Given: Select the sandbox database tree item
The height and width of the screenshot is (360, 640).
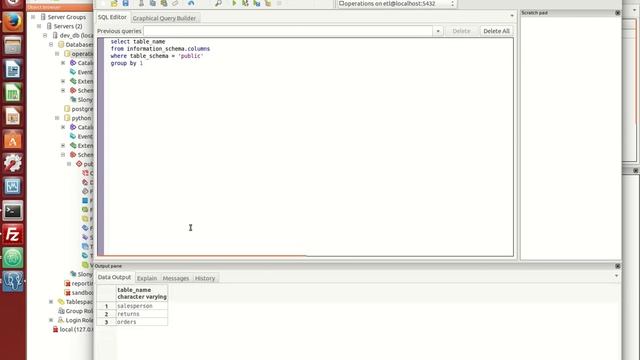Looking at the screenshot, I should [x=79, y=293].
